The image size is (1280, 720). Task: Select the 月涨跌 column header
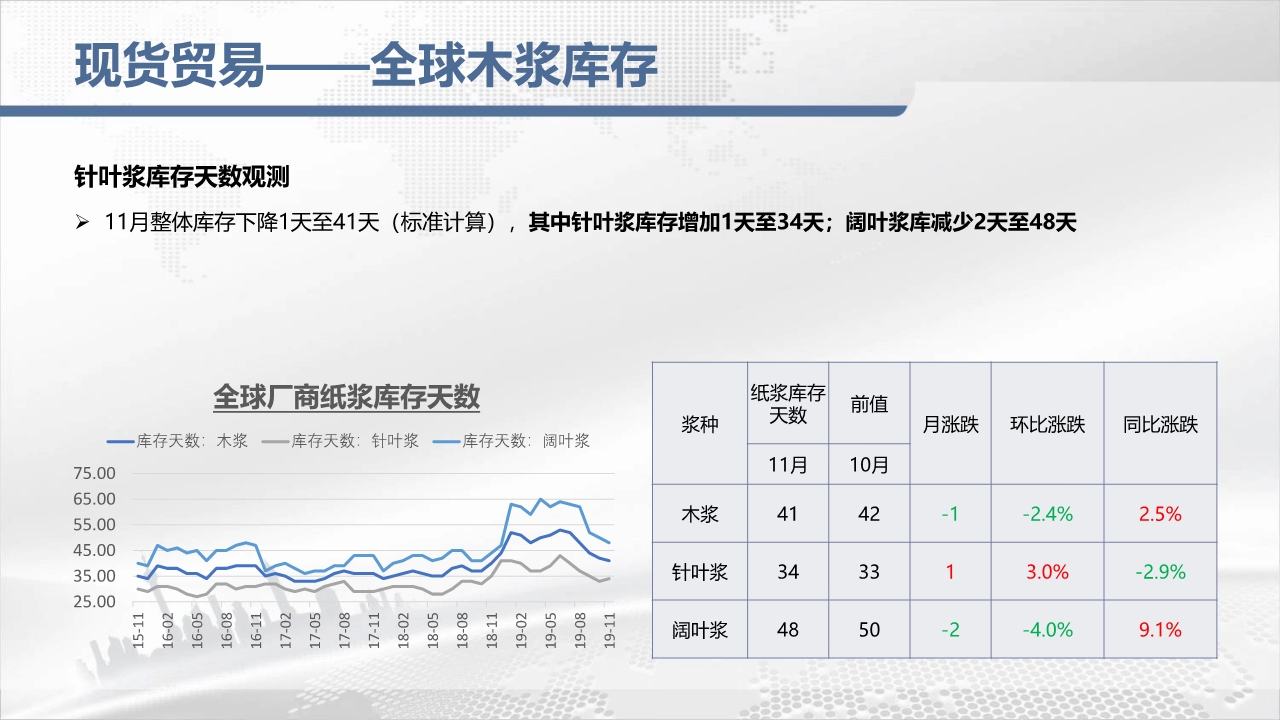coord(950,423)
